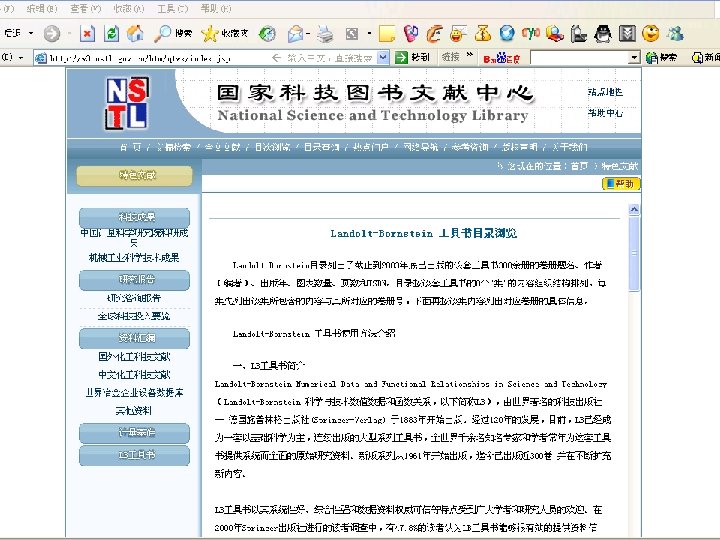Click the 站点地图 link at top right
Image resolution: width=720 pixels, height=540 pixels.
click(605, 92)
